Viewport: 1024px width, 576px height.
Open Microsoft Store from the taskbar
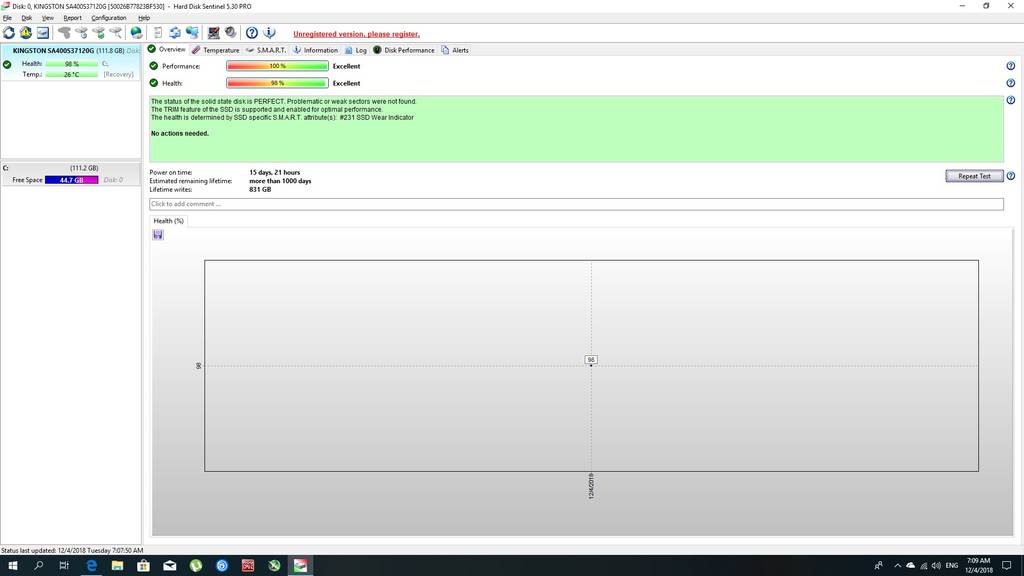point(144,566)
